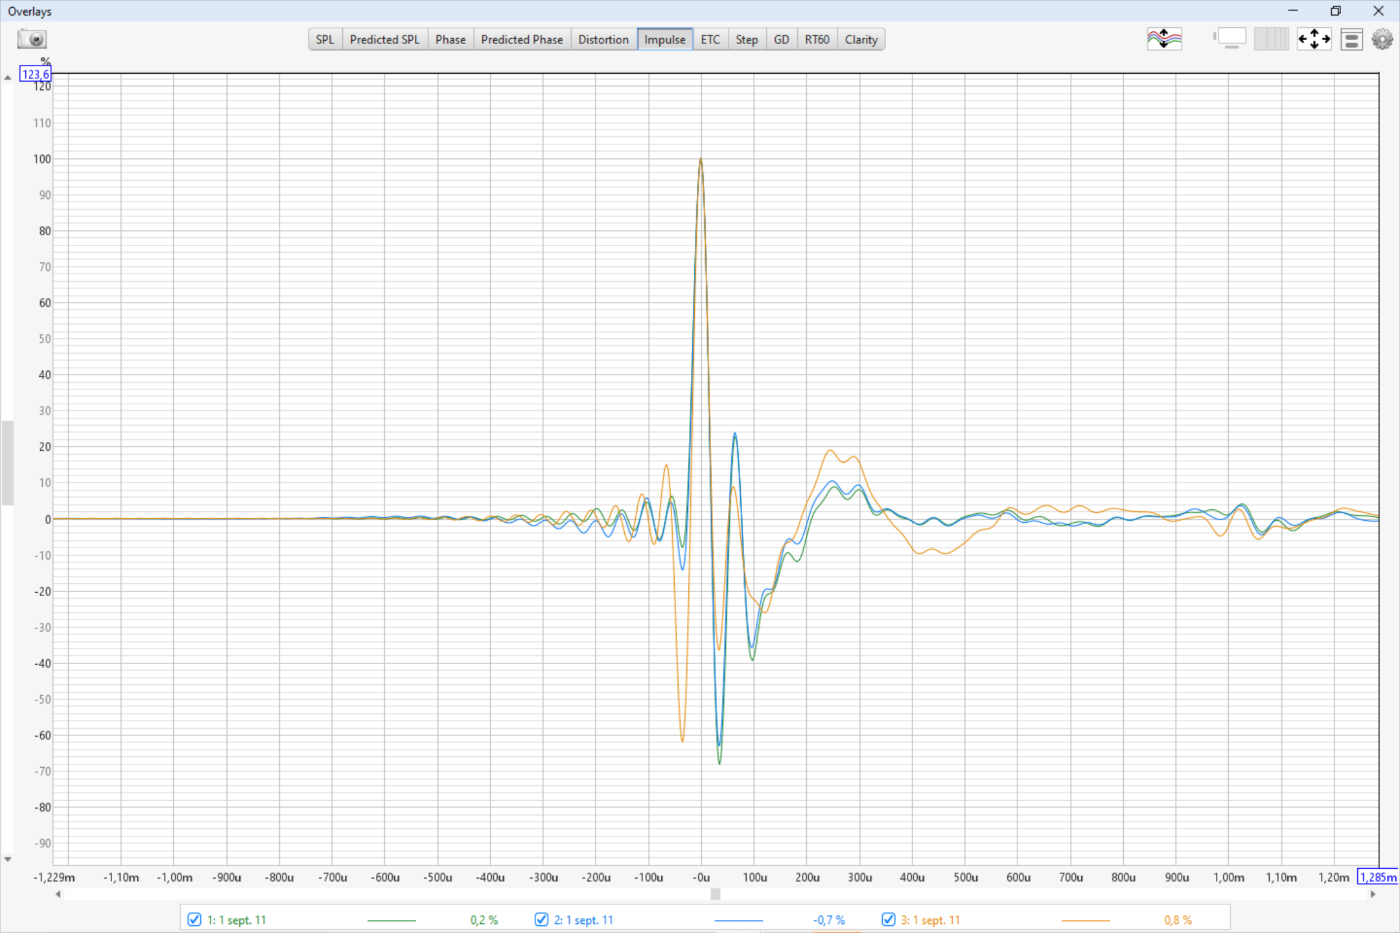Screen dimensions: 1400x933
Task: Uncheck the blue trace 2 checkbox
Action: coord(542,920)
